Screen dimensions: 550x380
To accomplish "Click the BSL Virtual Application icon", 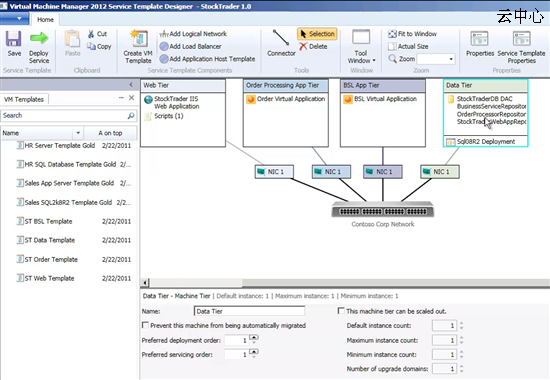I will (348, 99).
